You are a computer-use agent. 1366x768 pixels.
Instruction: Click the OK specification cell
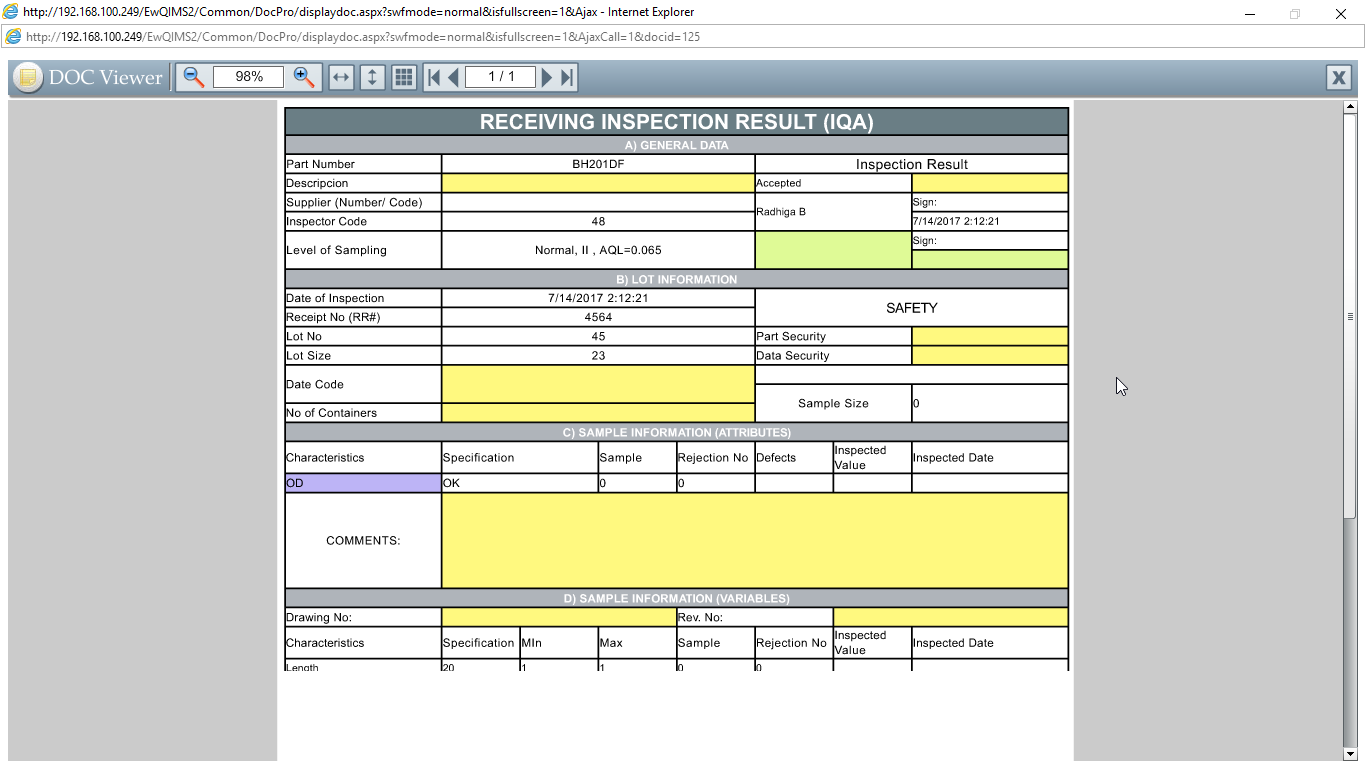(x=520, y=483)
